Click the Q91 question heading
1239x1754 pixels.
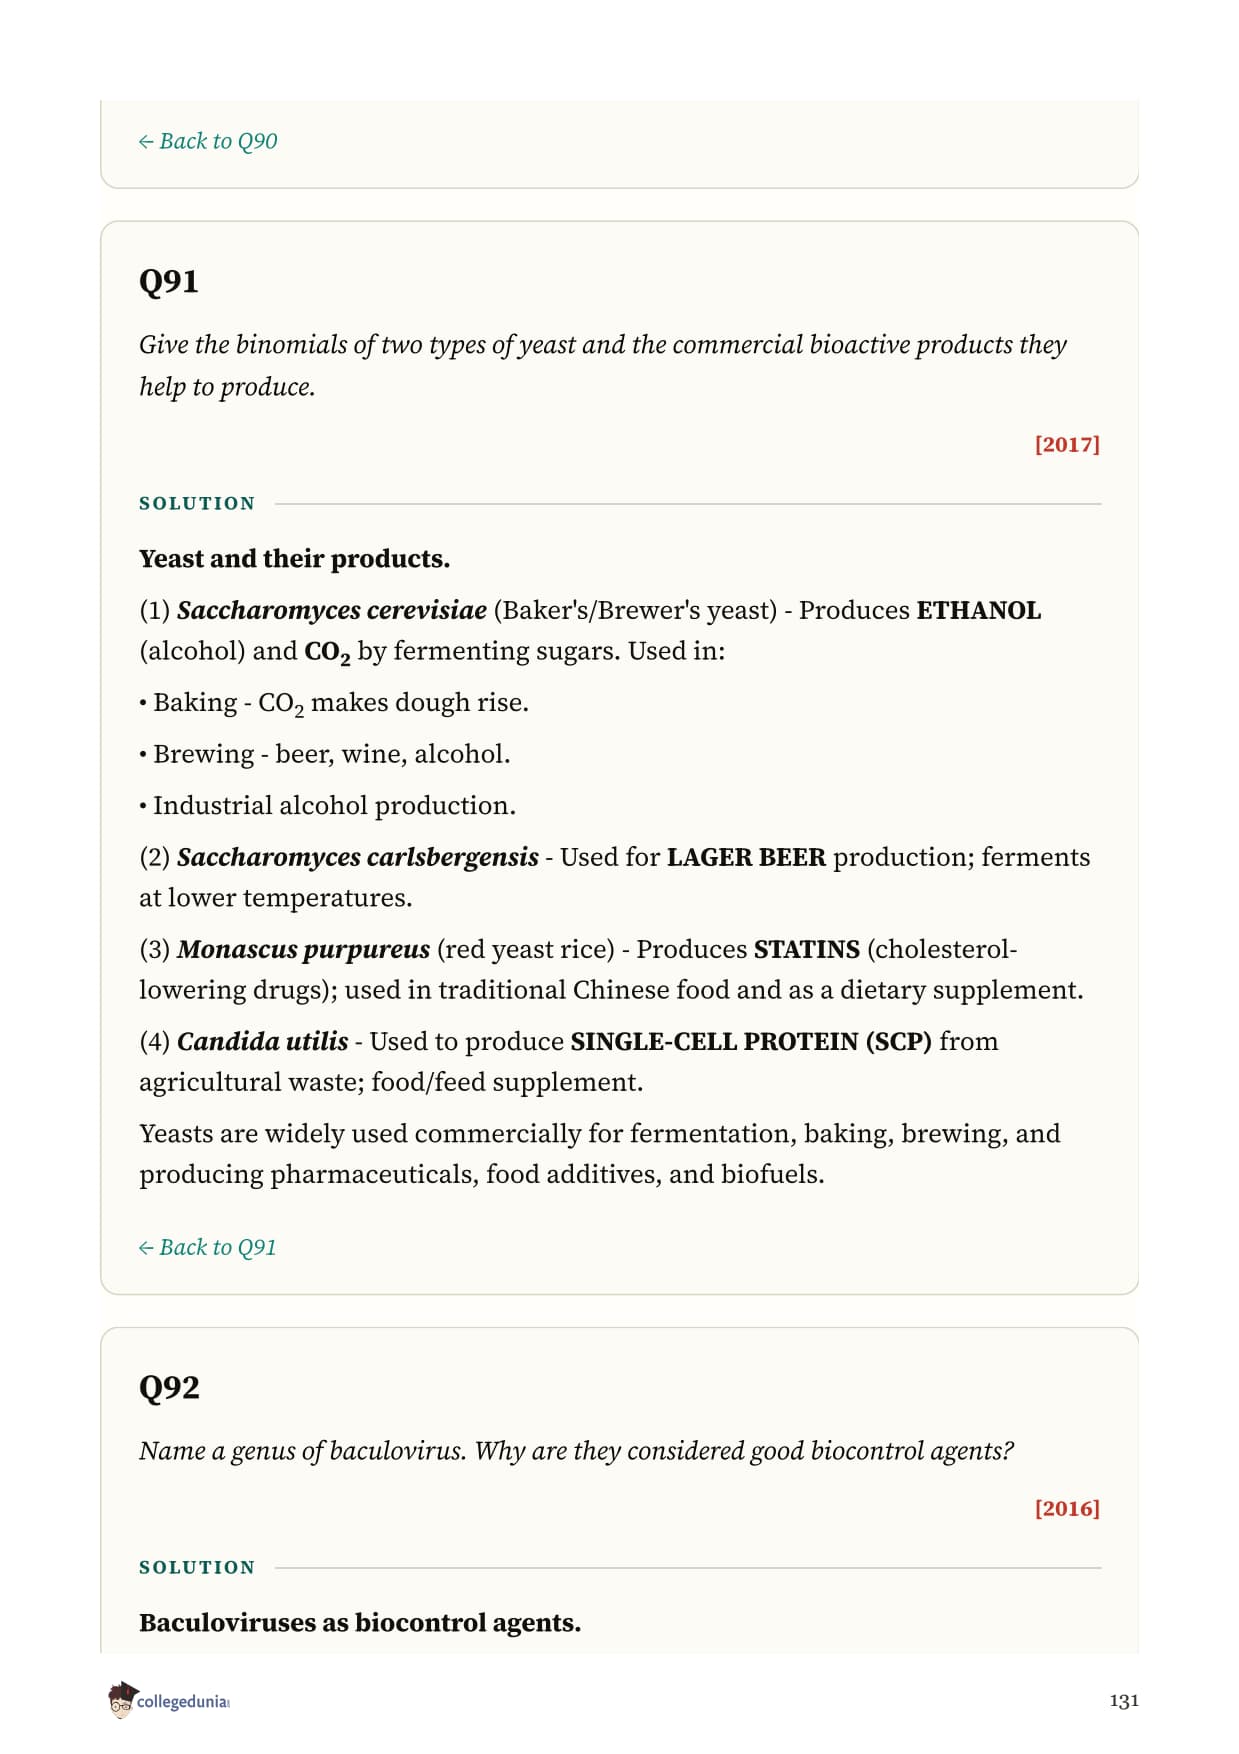[x=169, y=281]
